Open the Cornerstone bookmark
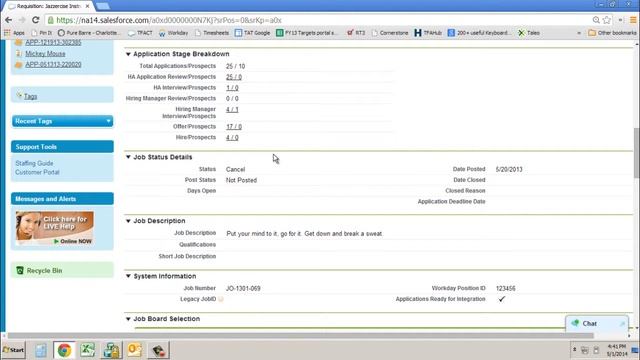The width and height of the screenshot is (640, 360). [x=390, y=33]
